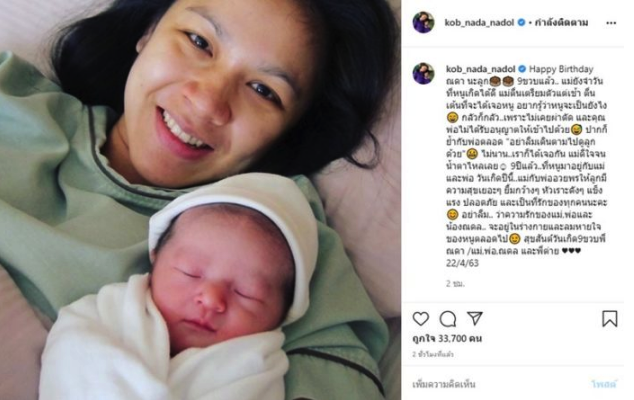Click the mother and baby photo
The width and height of the screenshot is (634, 400).
click(201, 200)
